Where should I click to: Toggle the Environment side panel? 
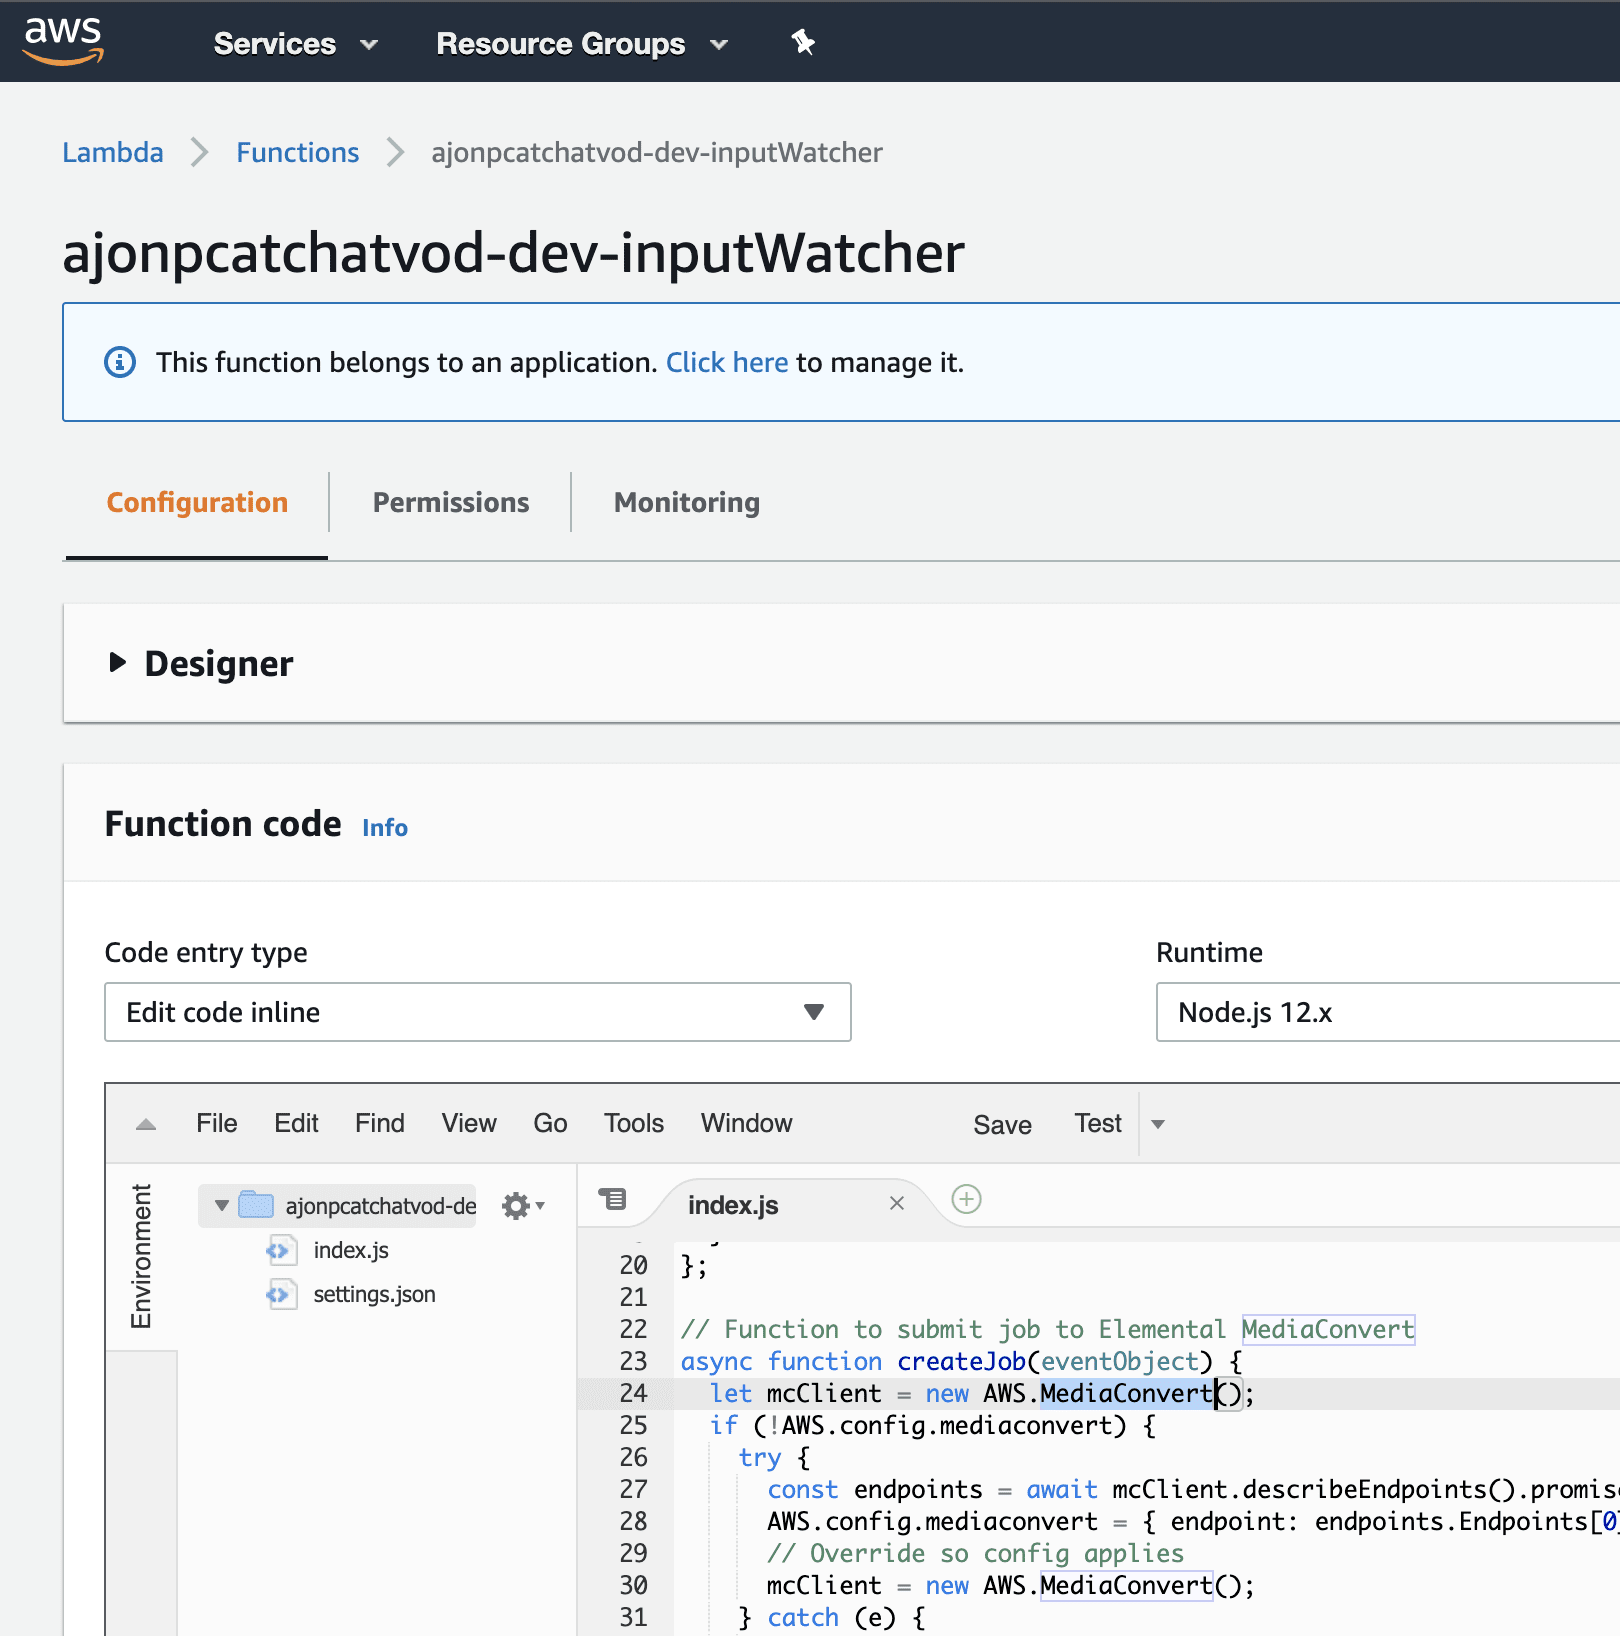point(141,1256)
